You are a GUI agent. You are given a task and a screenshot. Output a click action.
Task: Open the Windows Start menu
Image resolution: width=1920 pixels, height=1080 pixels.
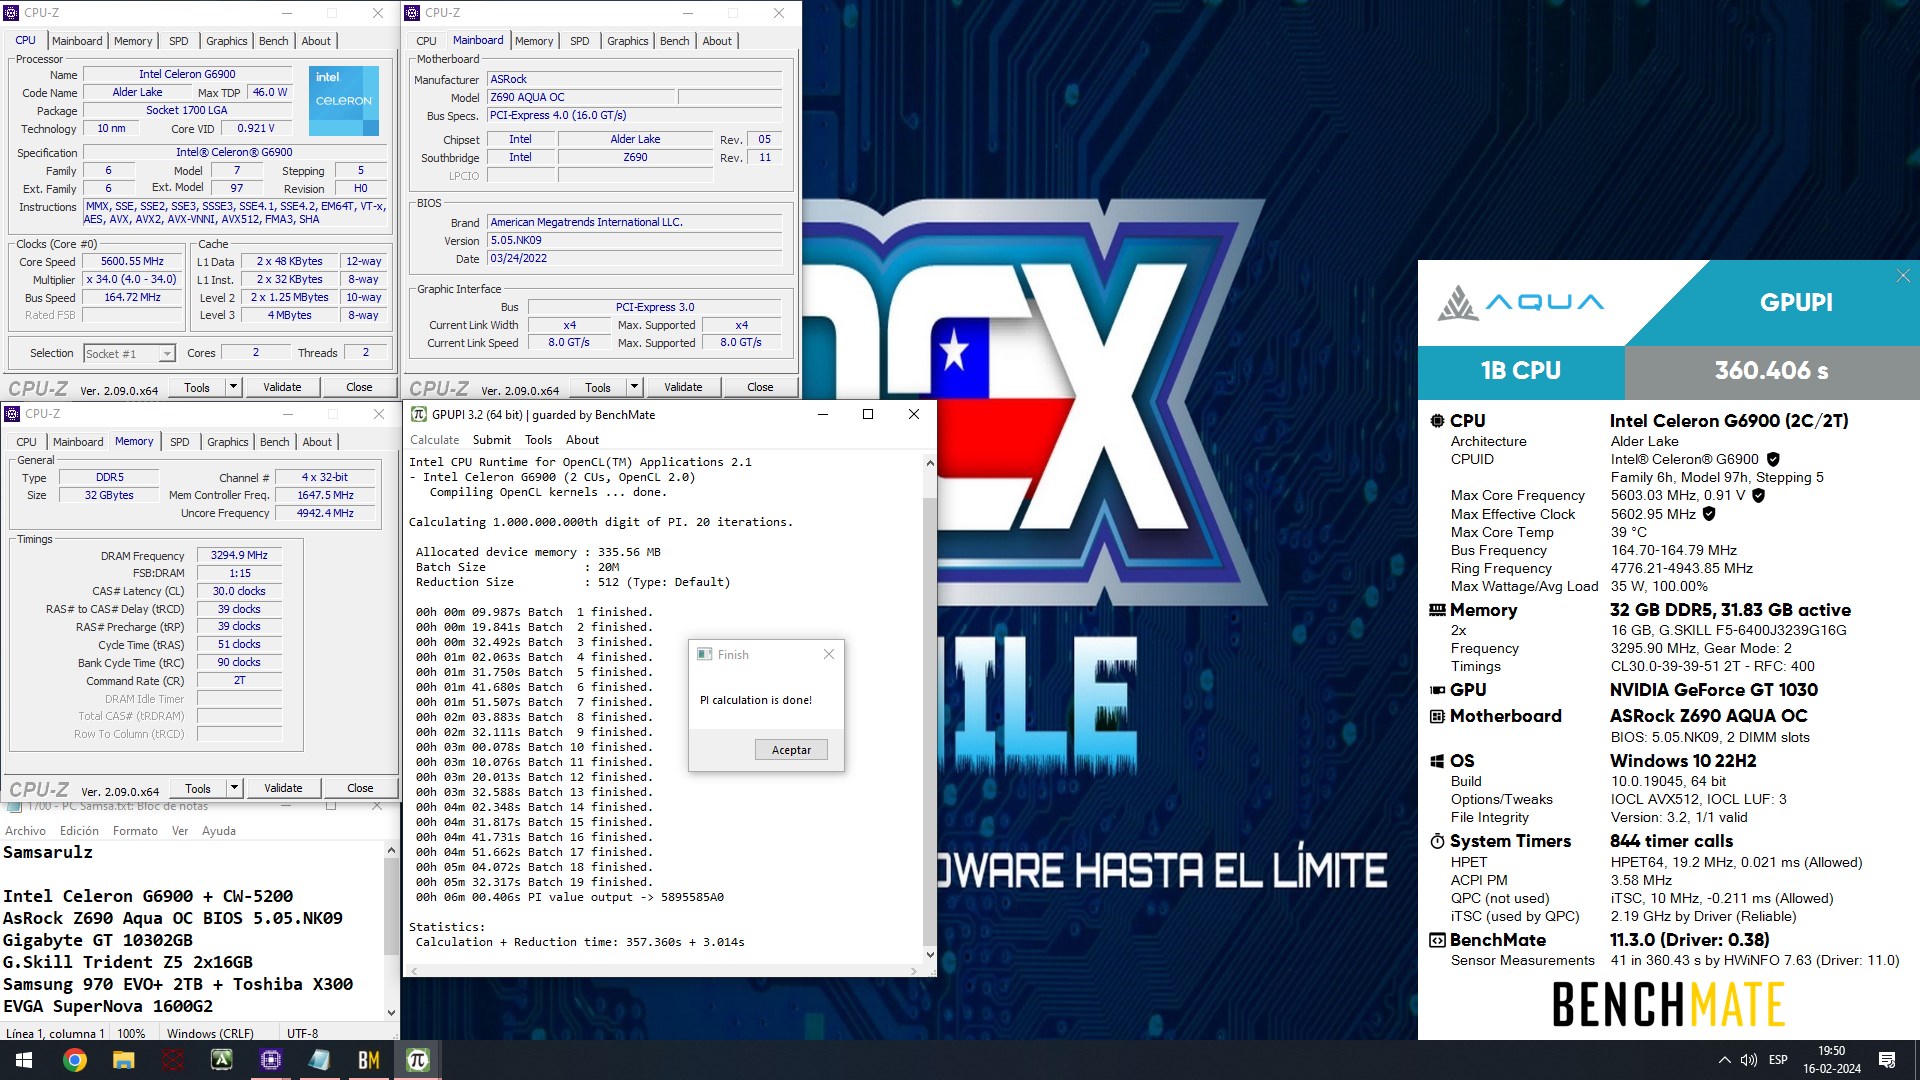24,1060
